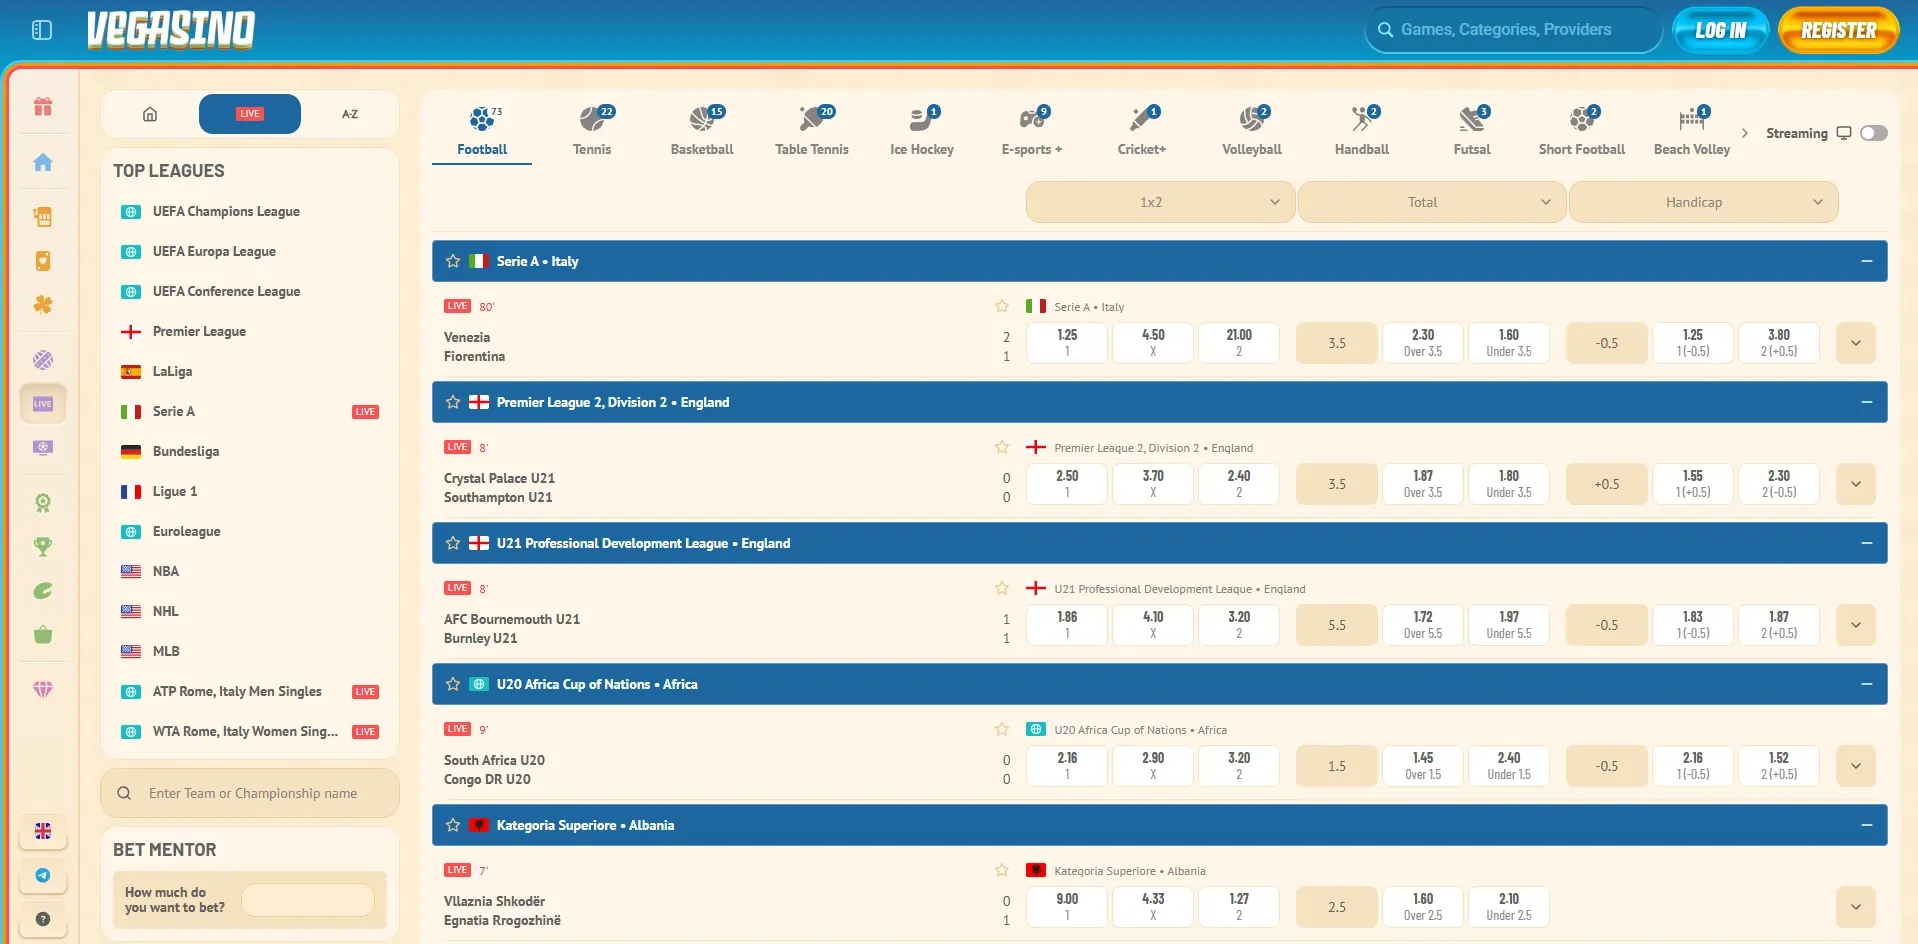
Task: Favorite the South Africa U20 match star
Action: 1002,729
